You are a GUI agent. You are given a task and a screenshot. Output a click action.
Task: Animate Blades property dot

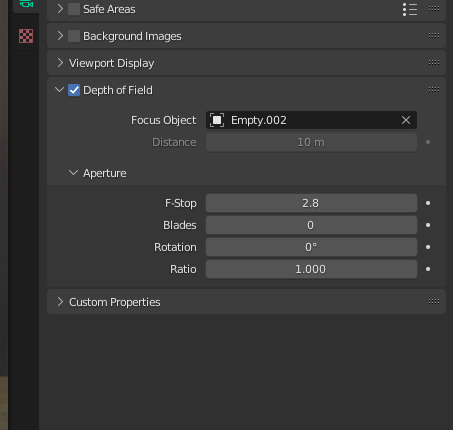[428, 225]
